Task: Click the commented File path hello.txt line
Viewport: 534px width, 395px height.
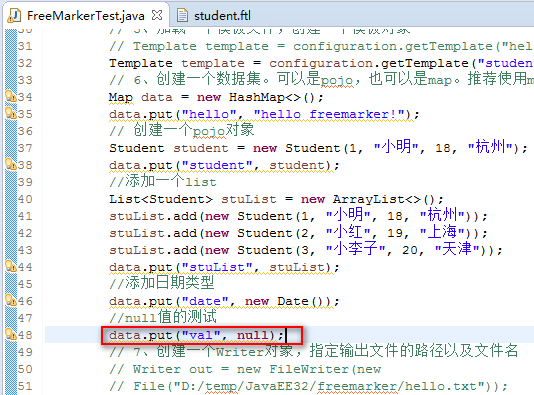Action: coord(309,386)
